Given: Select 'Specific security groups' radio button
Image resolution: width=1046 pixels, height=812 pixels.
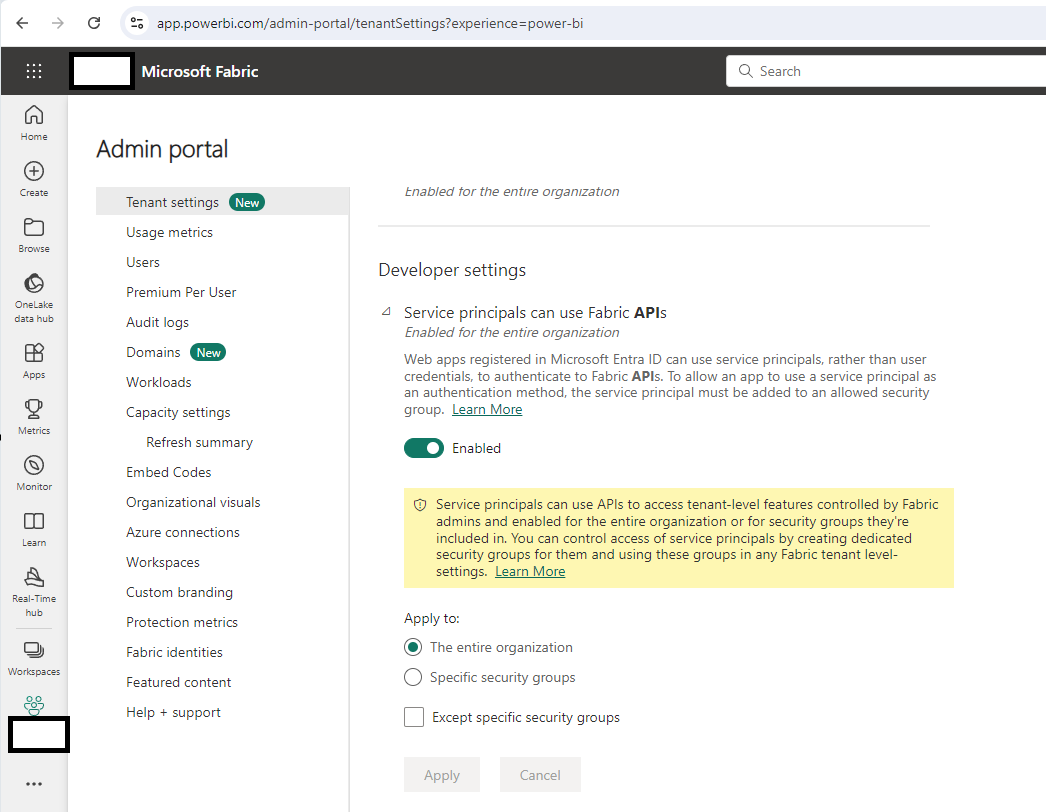Looking at the screenshot, I should [x=413, y=677].
